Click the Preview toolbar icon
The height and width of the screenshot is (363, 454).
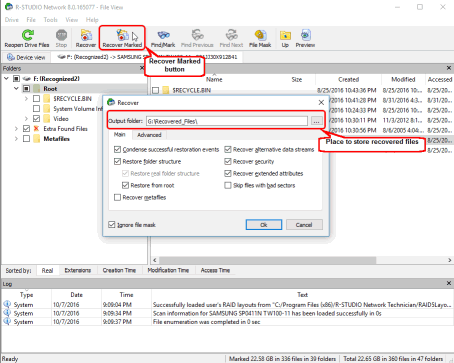305,35
